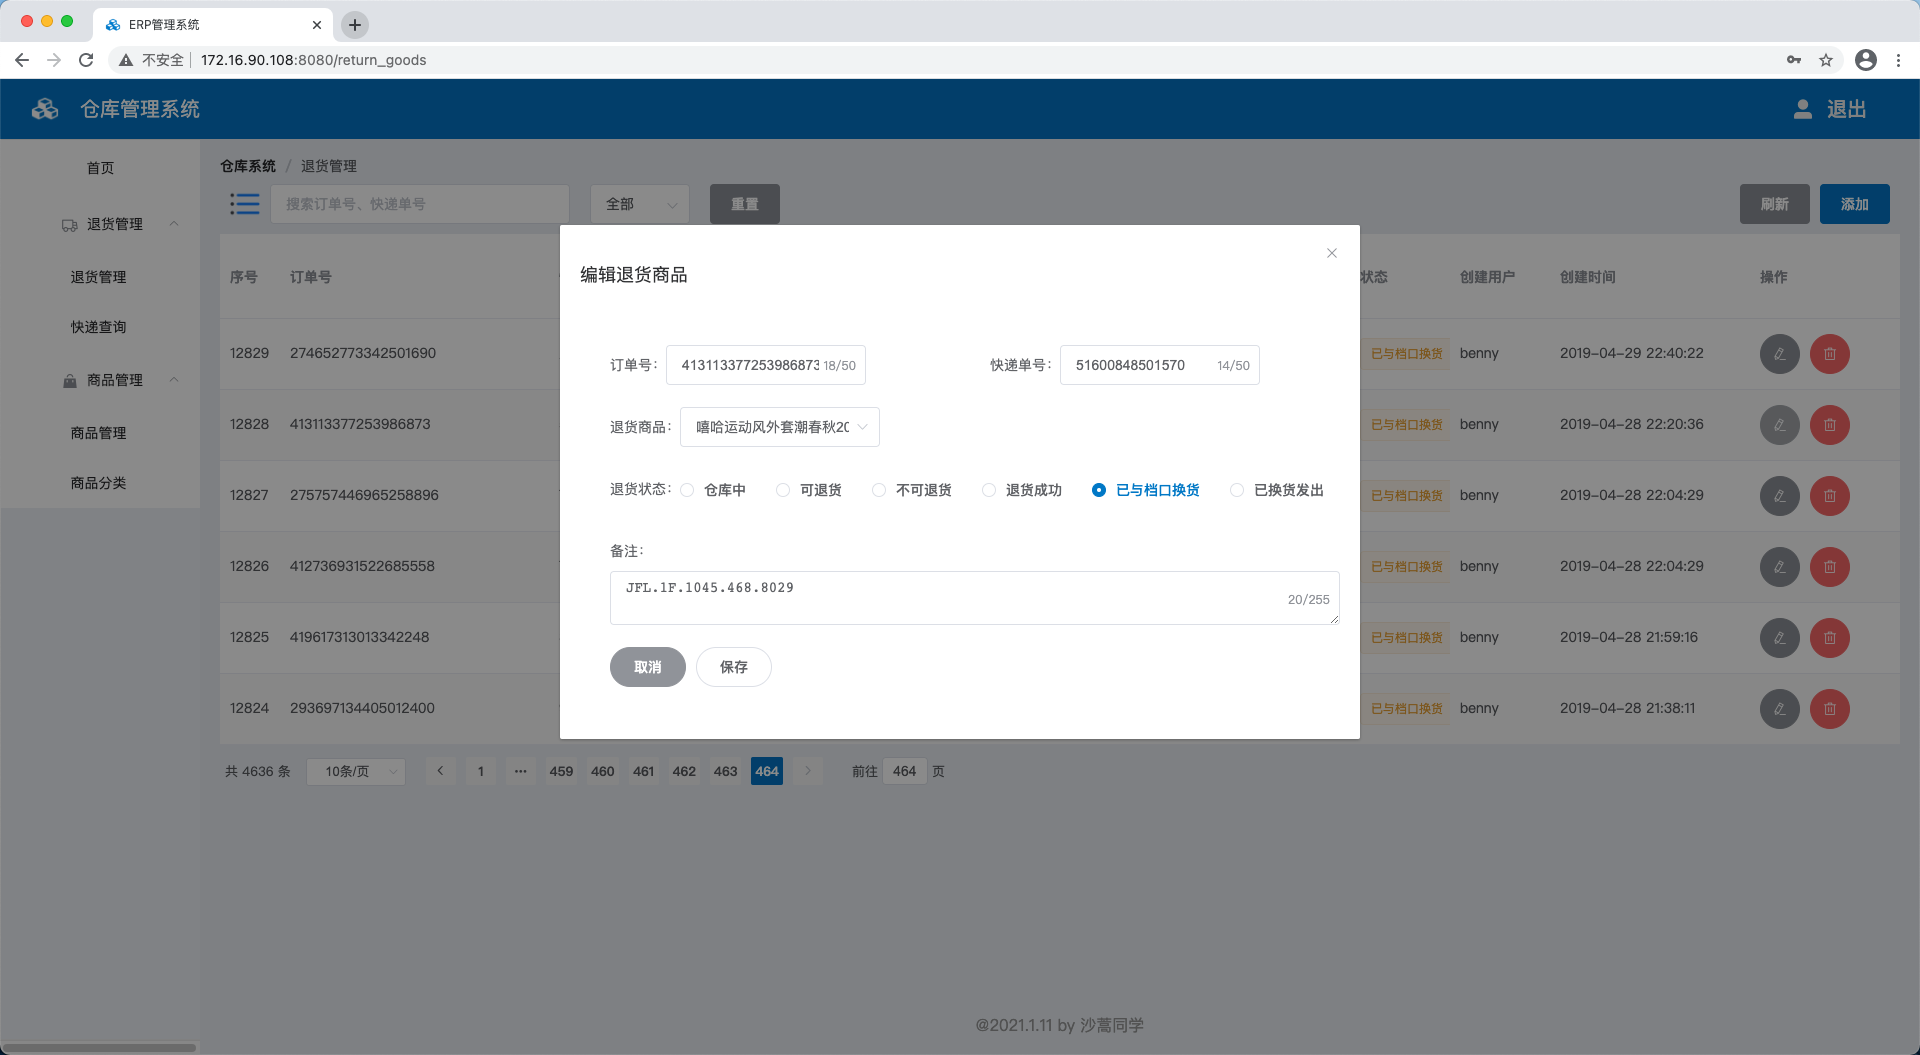The image size is (1920, 1055).
Task: Edit row 12828 with pencil icon
Action: [1780, 425]
